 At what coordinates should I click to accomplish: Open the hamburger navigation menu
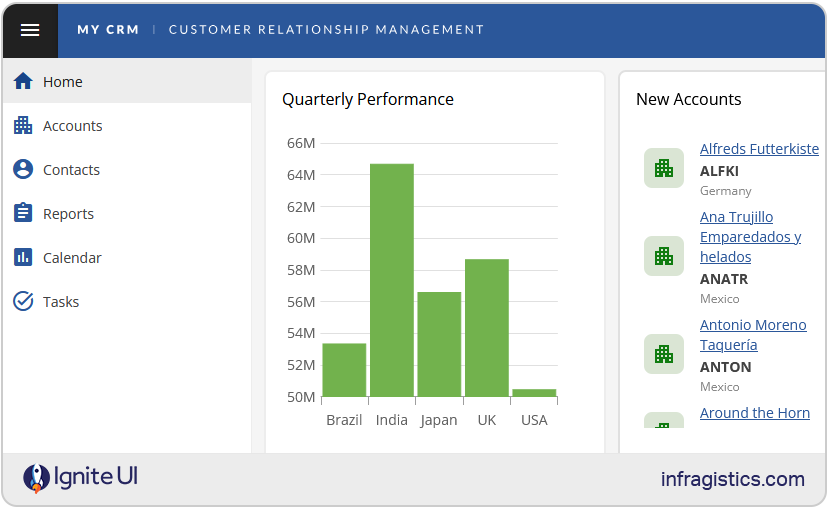30,30
